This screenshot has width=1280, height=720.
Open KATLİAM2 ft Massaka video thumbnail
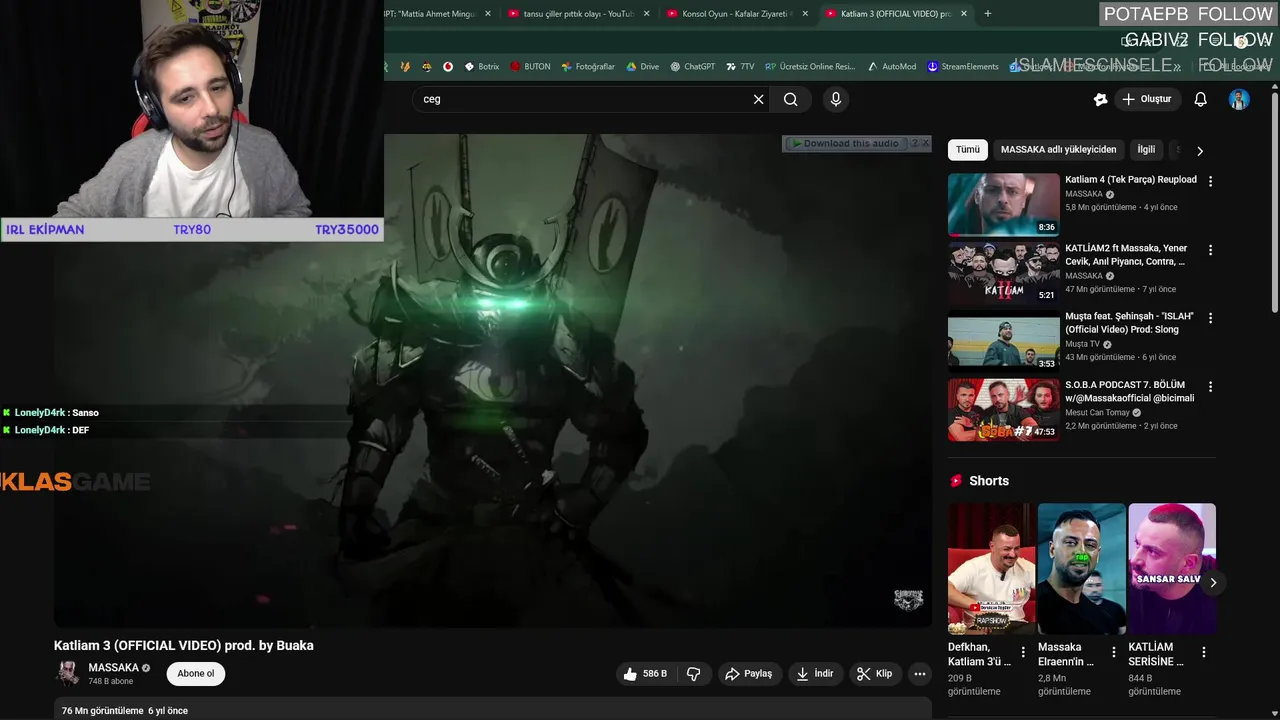[1003, 273]
